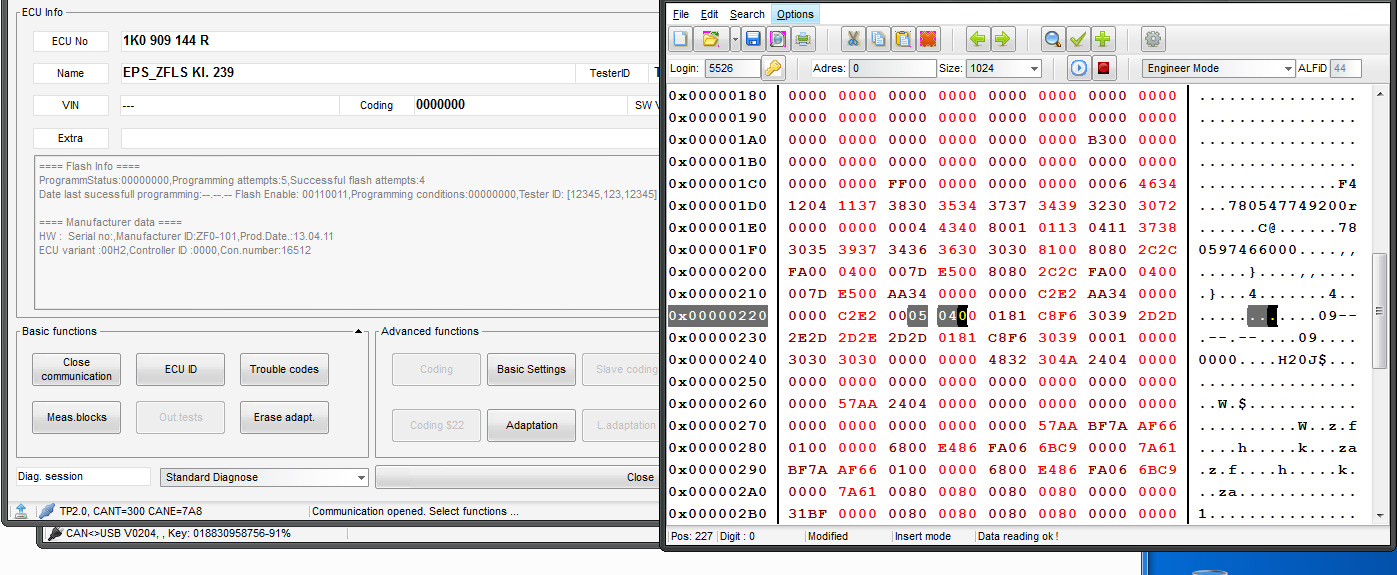
Task: Open the Search menu
Action: point(747,14)
